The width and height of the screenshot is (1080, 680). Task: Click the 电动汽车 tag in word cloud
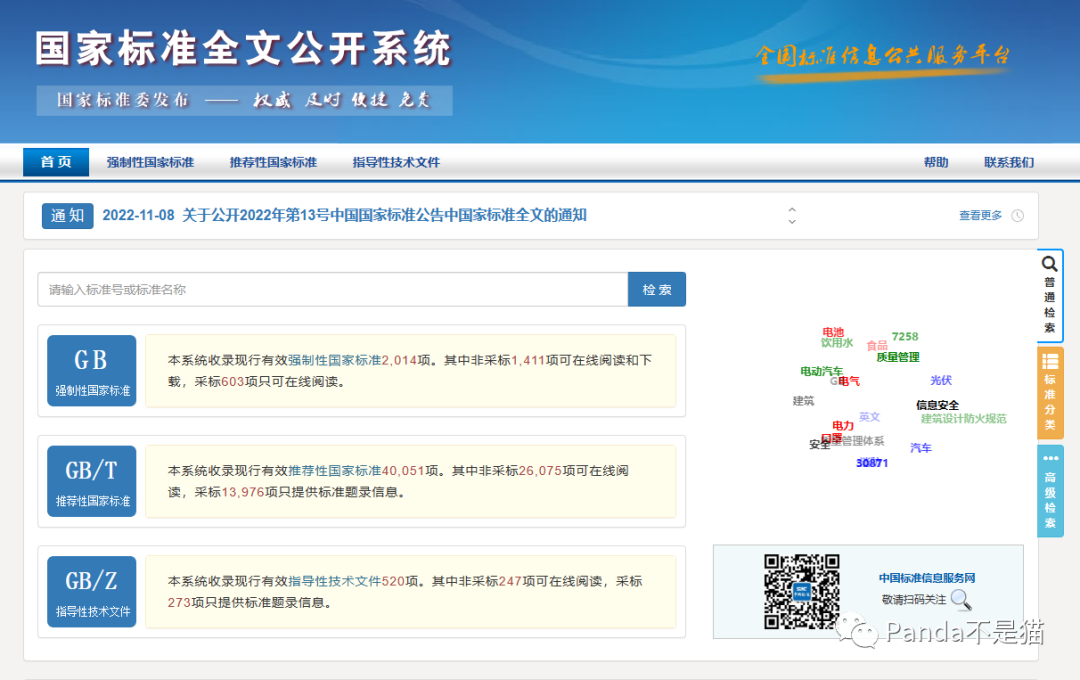(x=821, y=371)
